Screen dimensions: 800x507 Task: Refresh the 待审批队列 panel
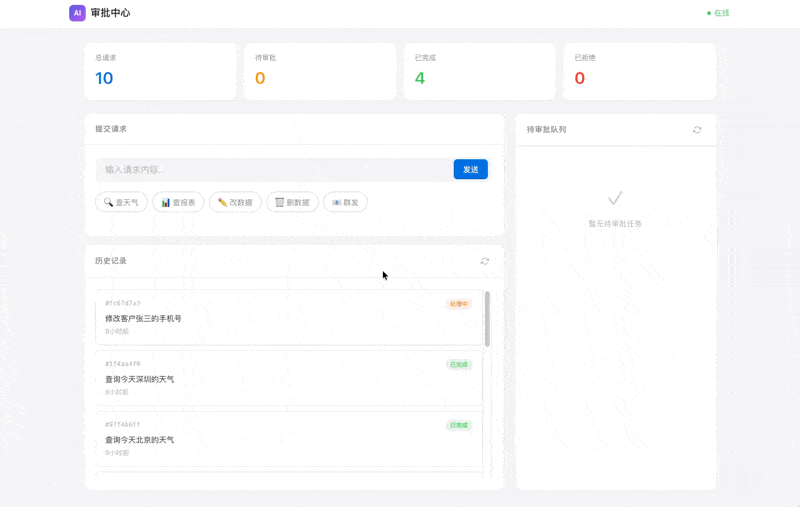(x=697, y=130)
